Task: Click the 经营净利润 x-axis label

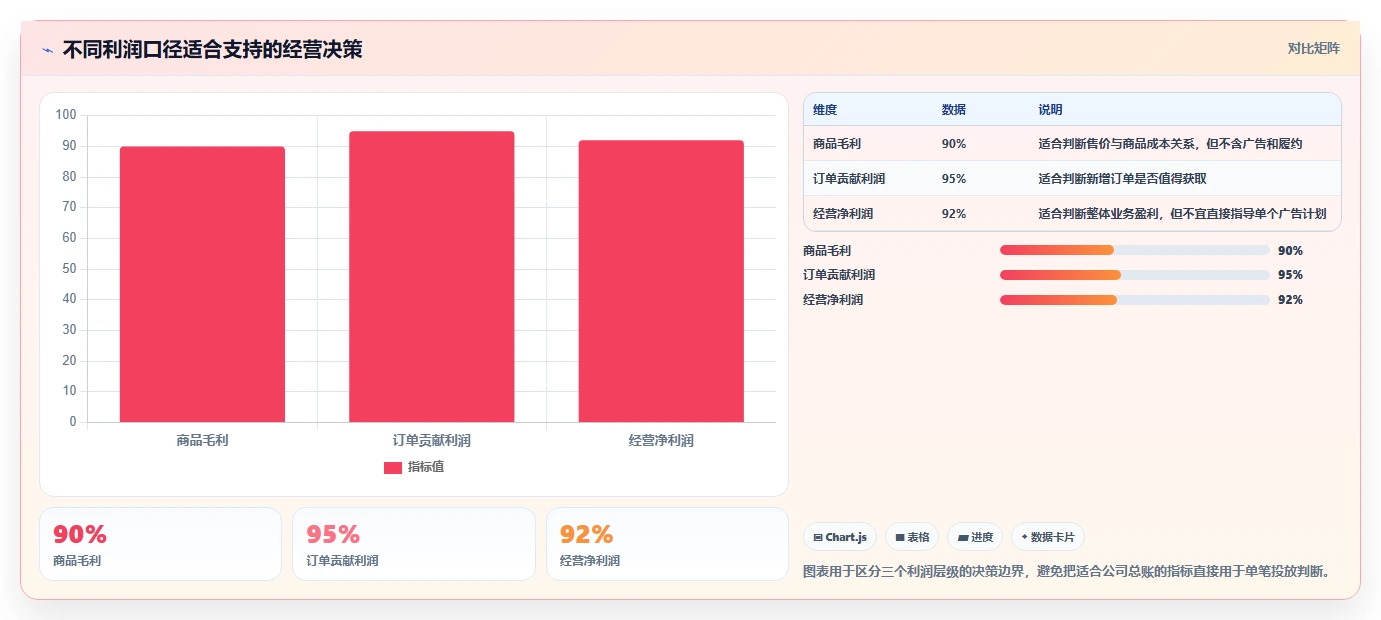Action: [x=661, y=440]
